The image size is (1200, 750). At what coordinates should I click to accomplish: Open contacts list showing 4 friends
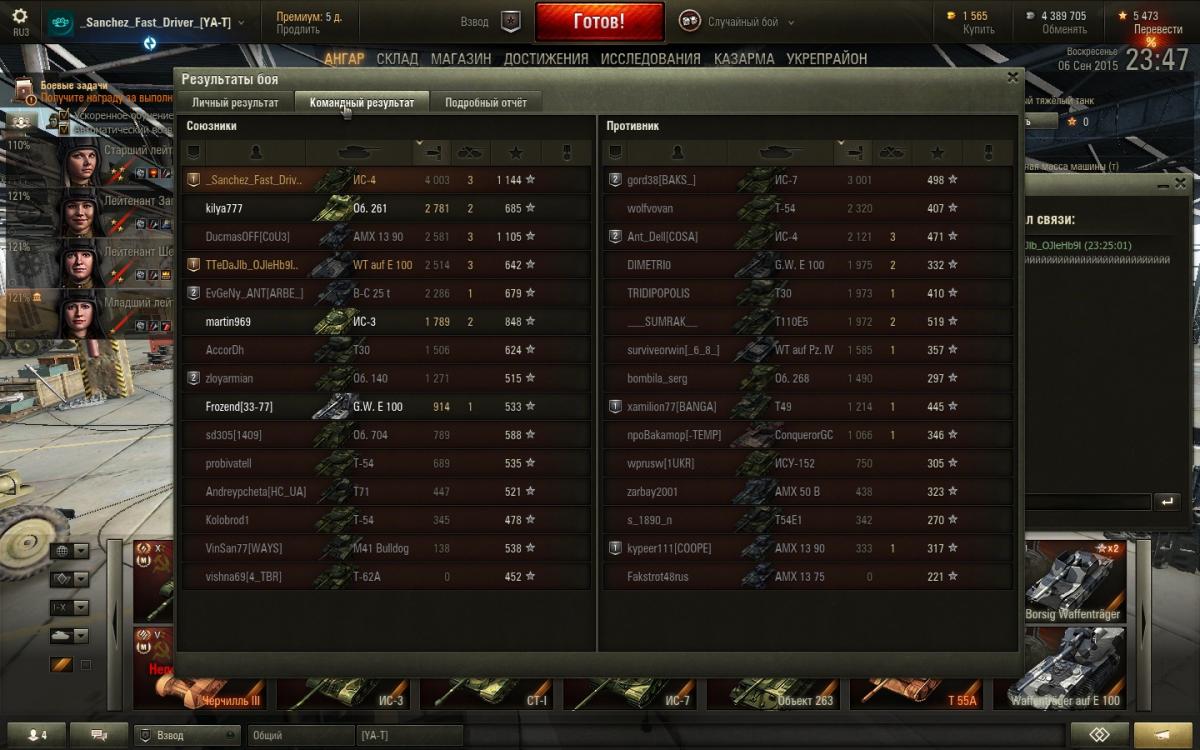36,735
